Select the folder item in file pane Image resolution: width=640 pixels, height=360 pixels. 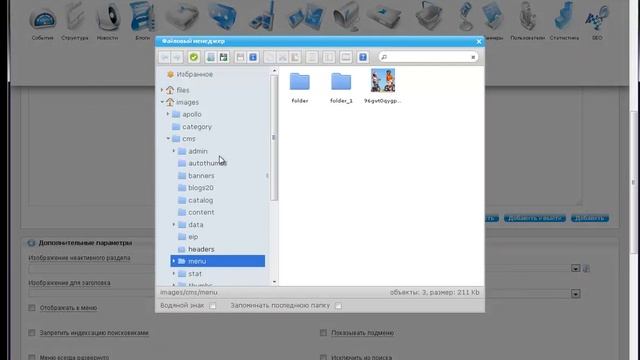[300, 87]
